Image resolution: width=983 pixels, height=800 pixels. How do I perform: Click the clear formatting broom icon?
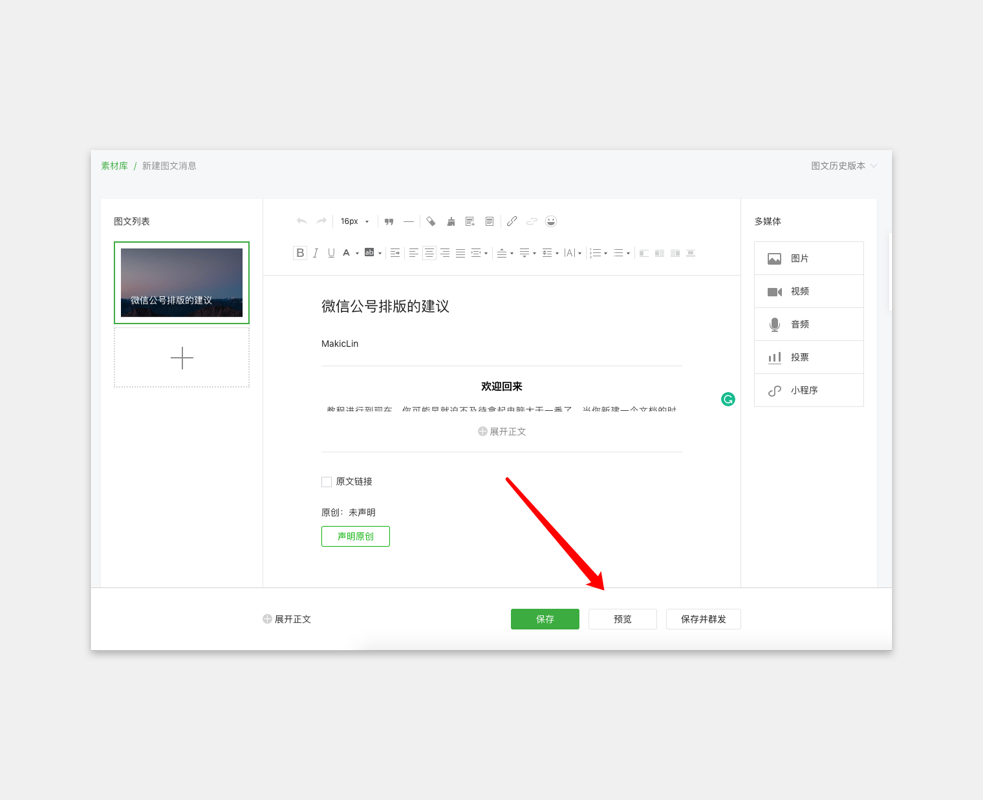[450, 221]
